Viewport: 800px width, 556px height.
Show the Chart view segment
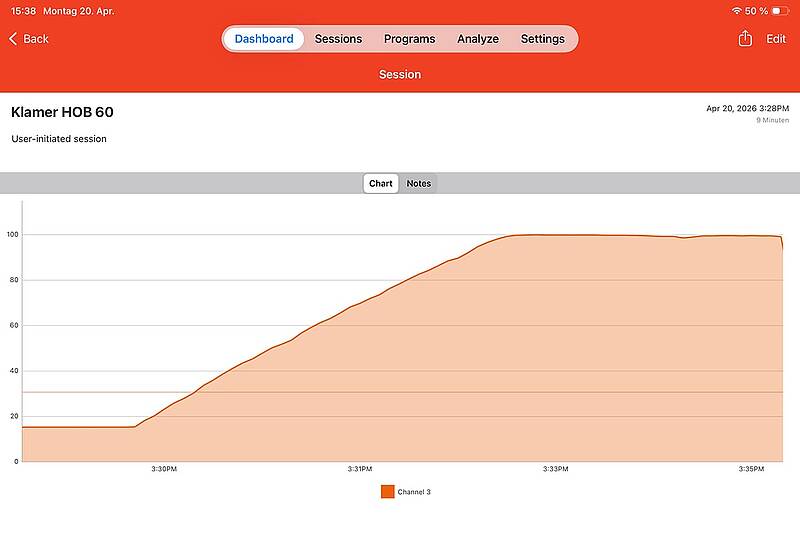(380, 183)
